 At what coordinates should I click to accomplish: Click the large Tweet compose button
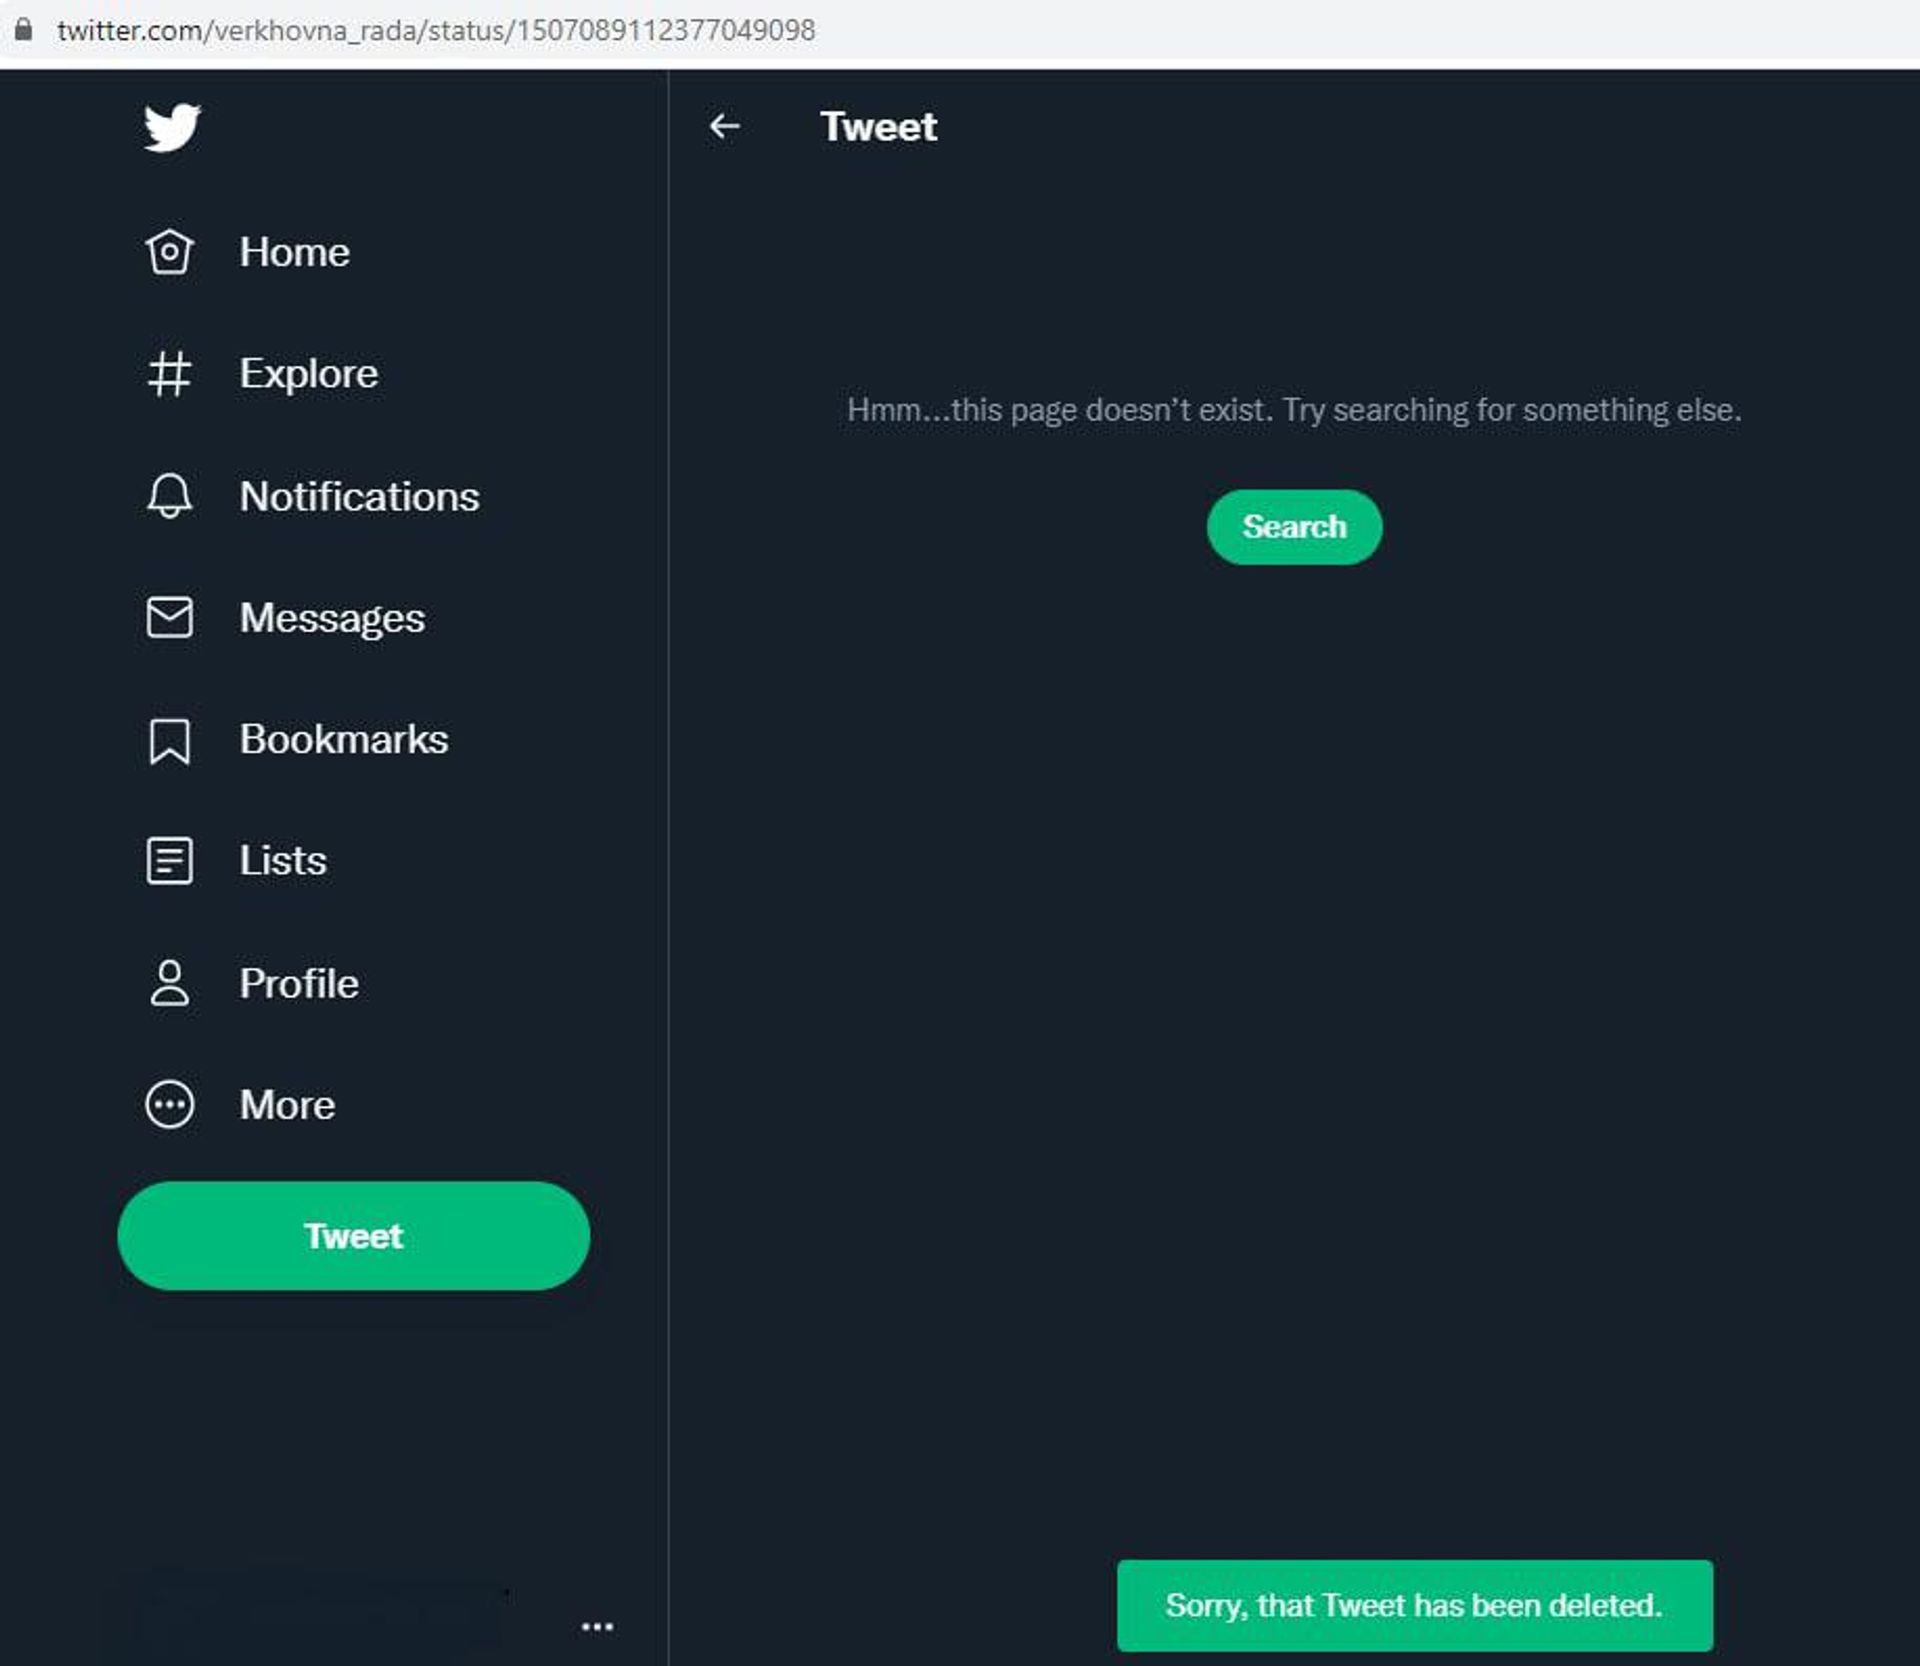coord(353,1236)
